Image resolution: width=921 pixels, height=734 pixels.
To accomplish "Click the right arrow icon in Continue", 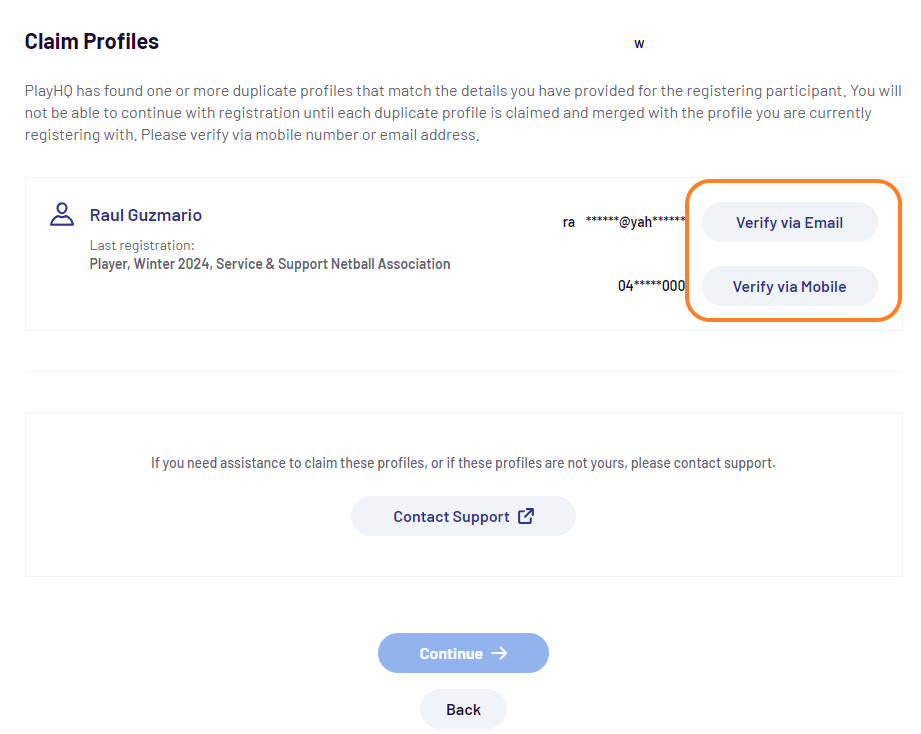I will [x=500, y=653].
